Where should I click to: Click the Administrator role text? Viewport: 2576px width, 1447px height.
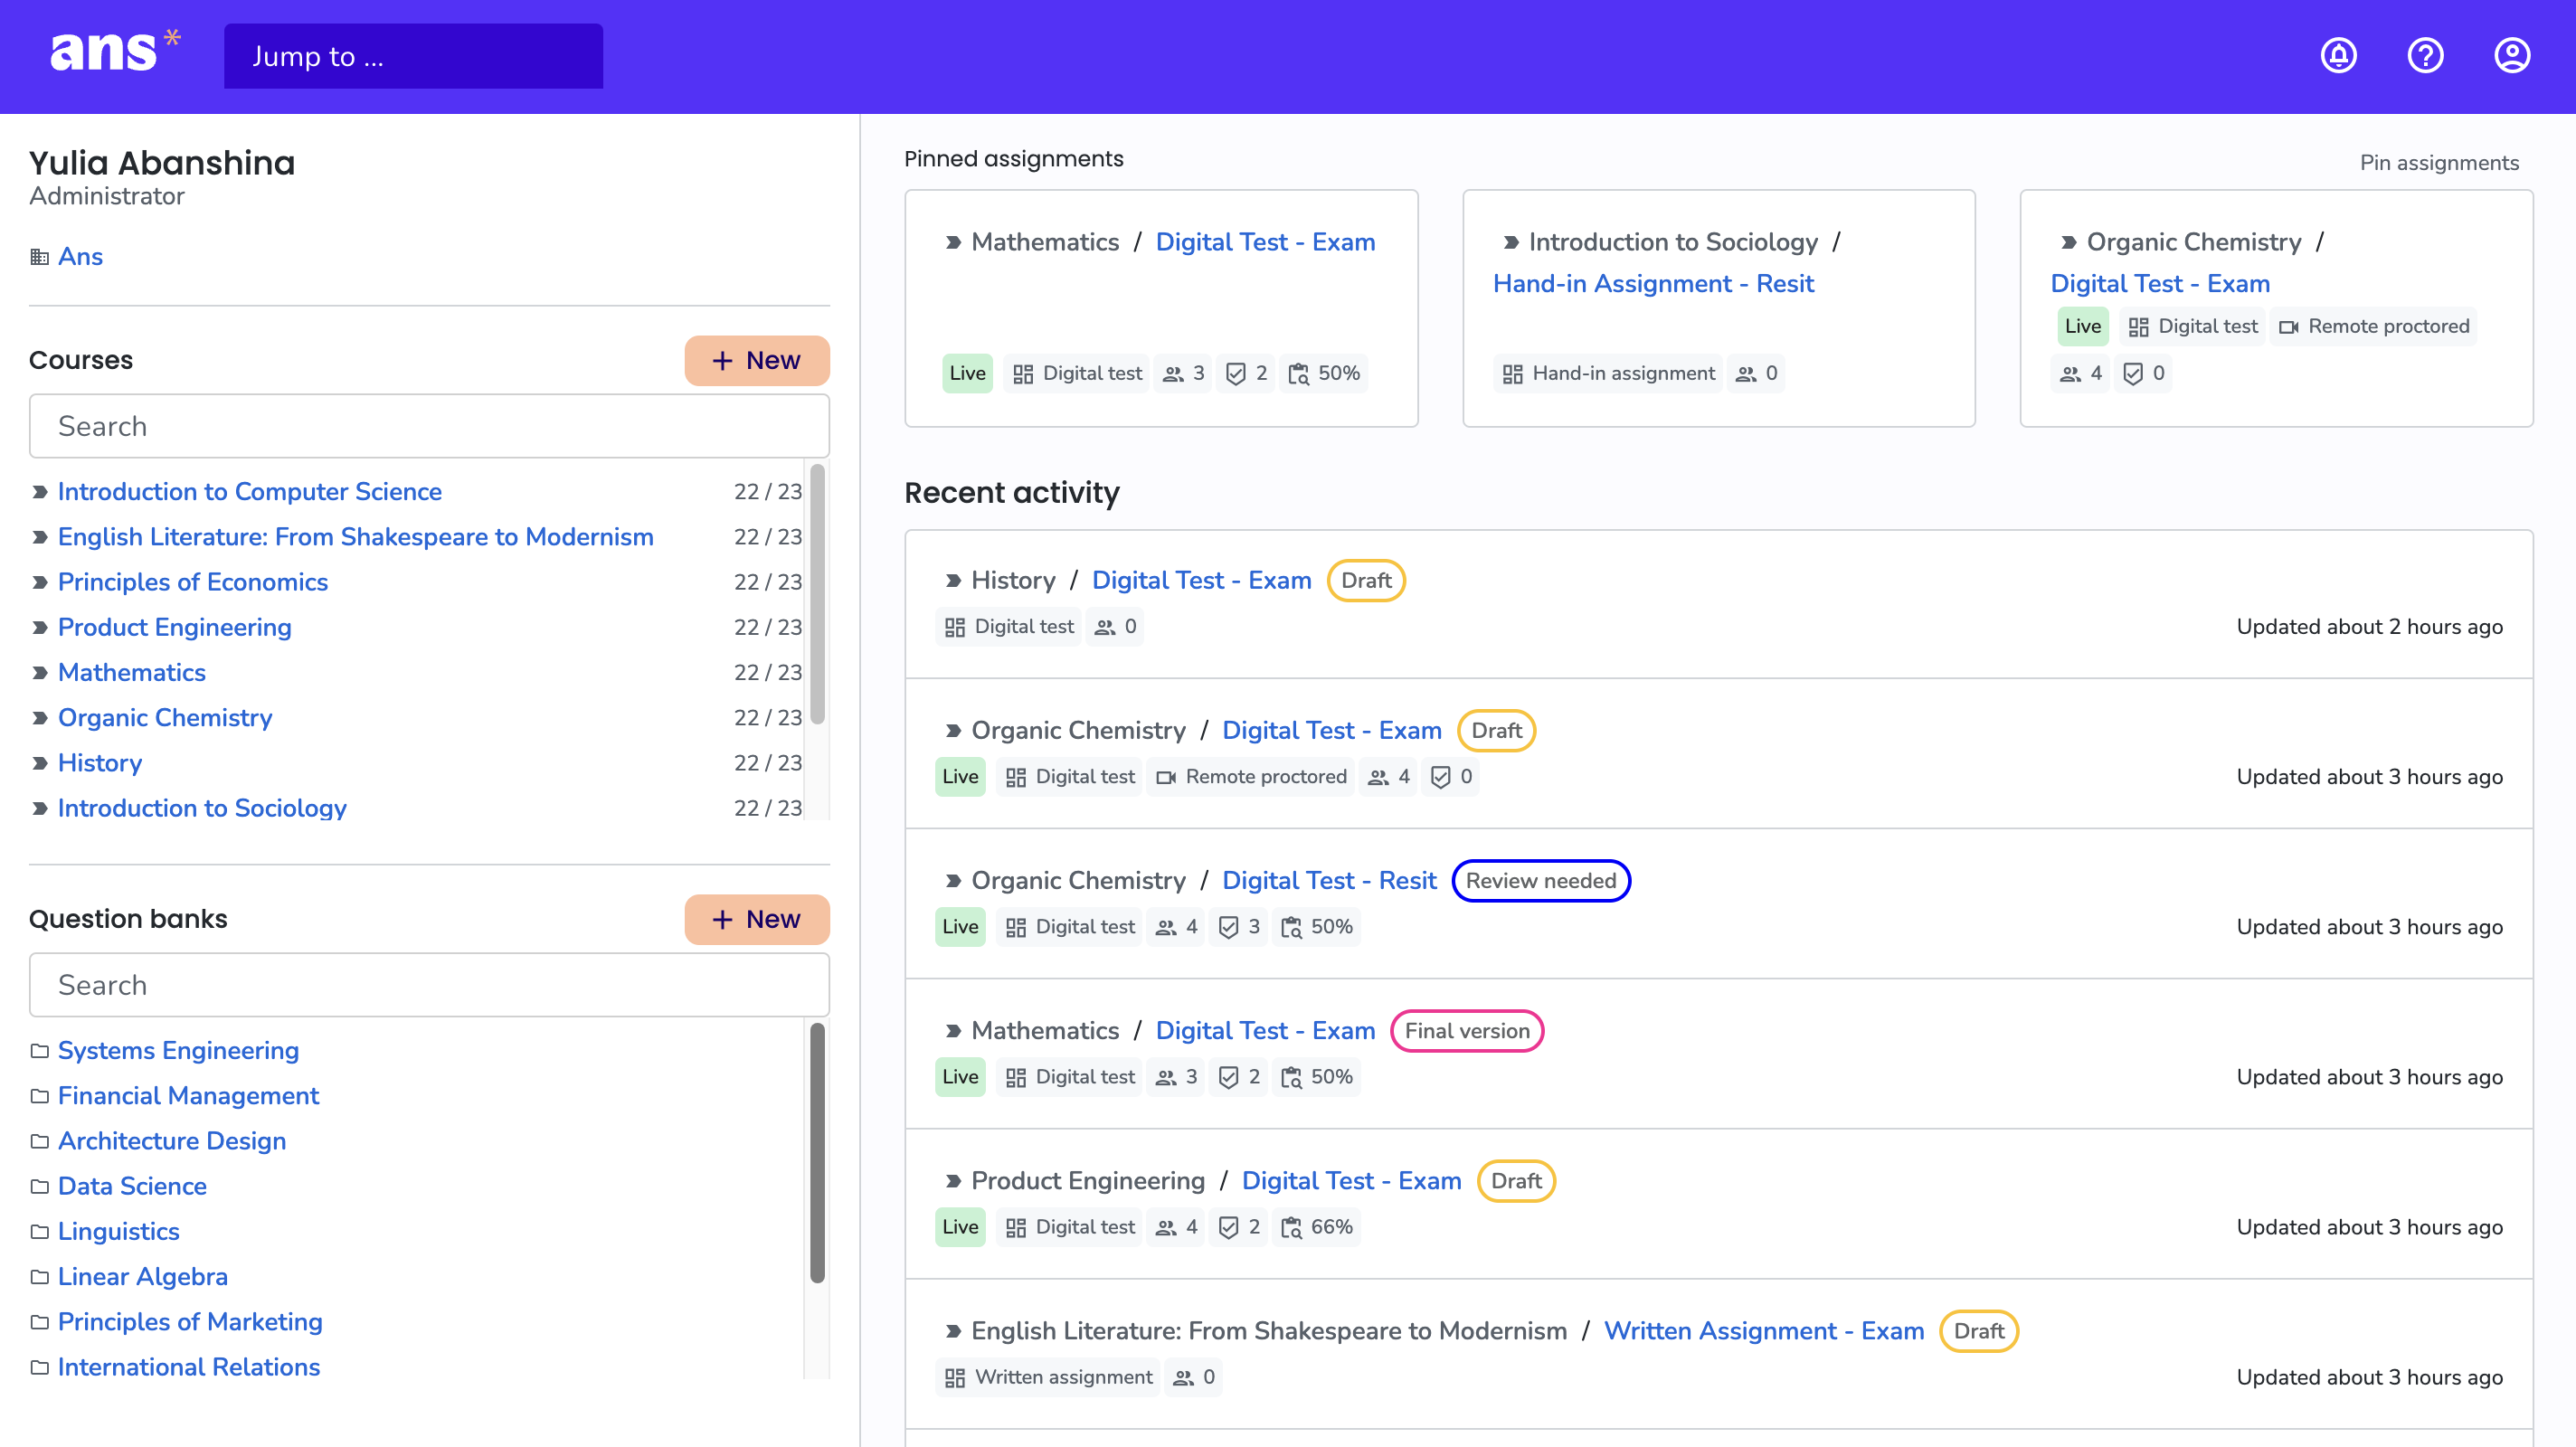(x=107, y=196)
